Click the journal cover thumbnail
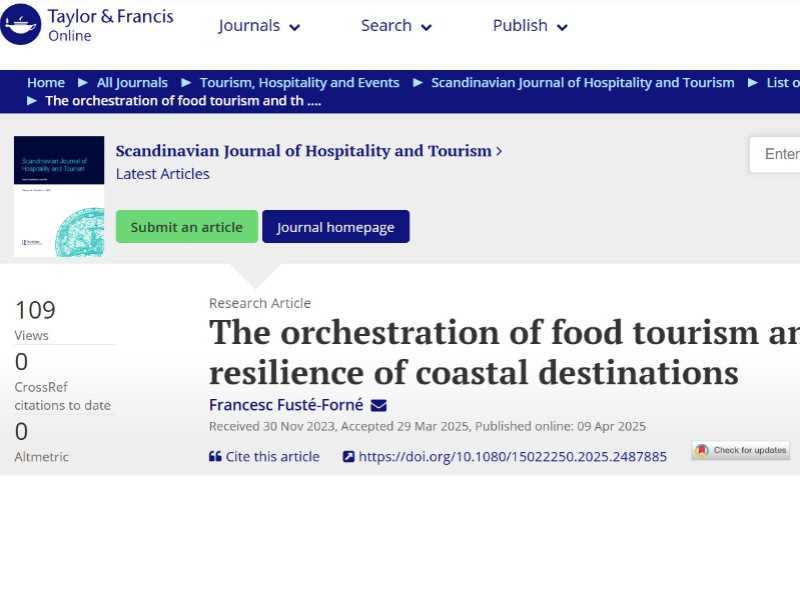 coord(59,196)
